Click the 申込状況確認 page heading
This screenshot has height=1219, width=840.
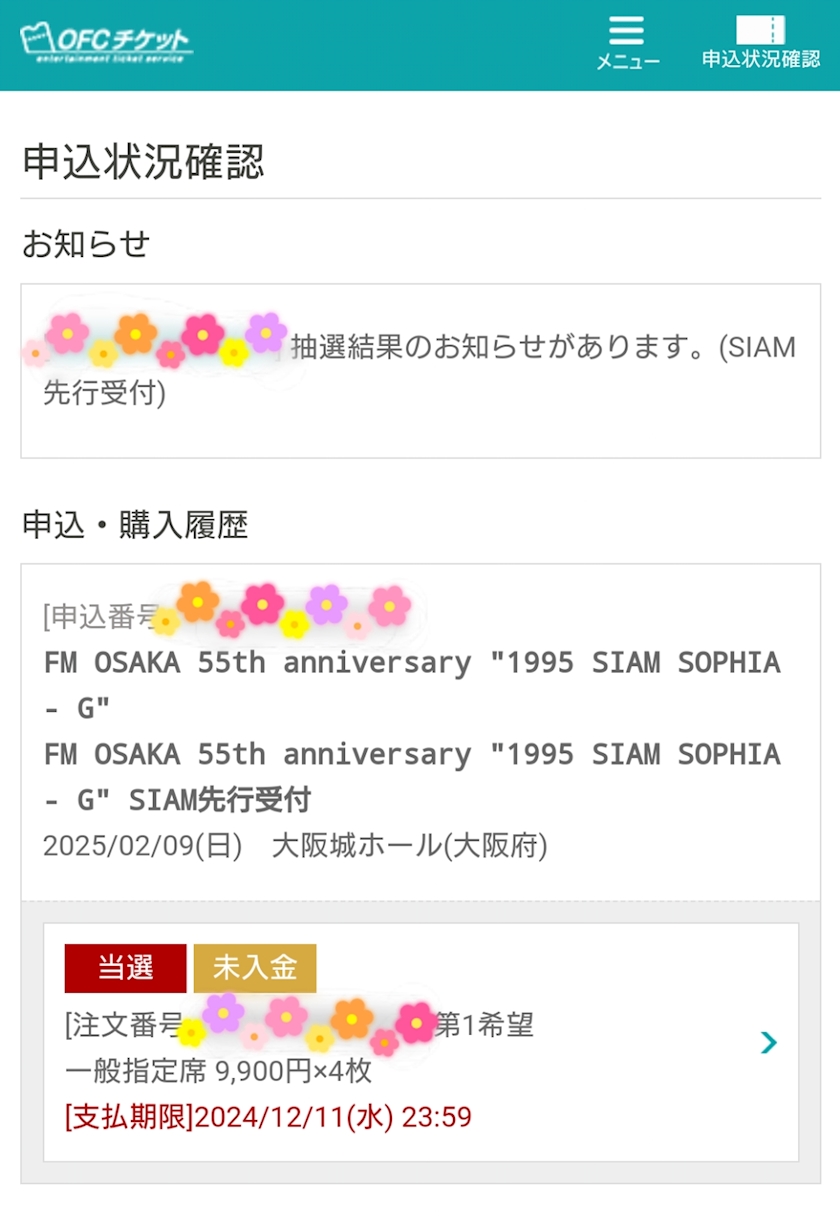(143, 162)
